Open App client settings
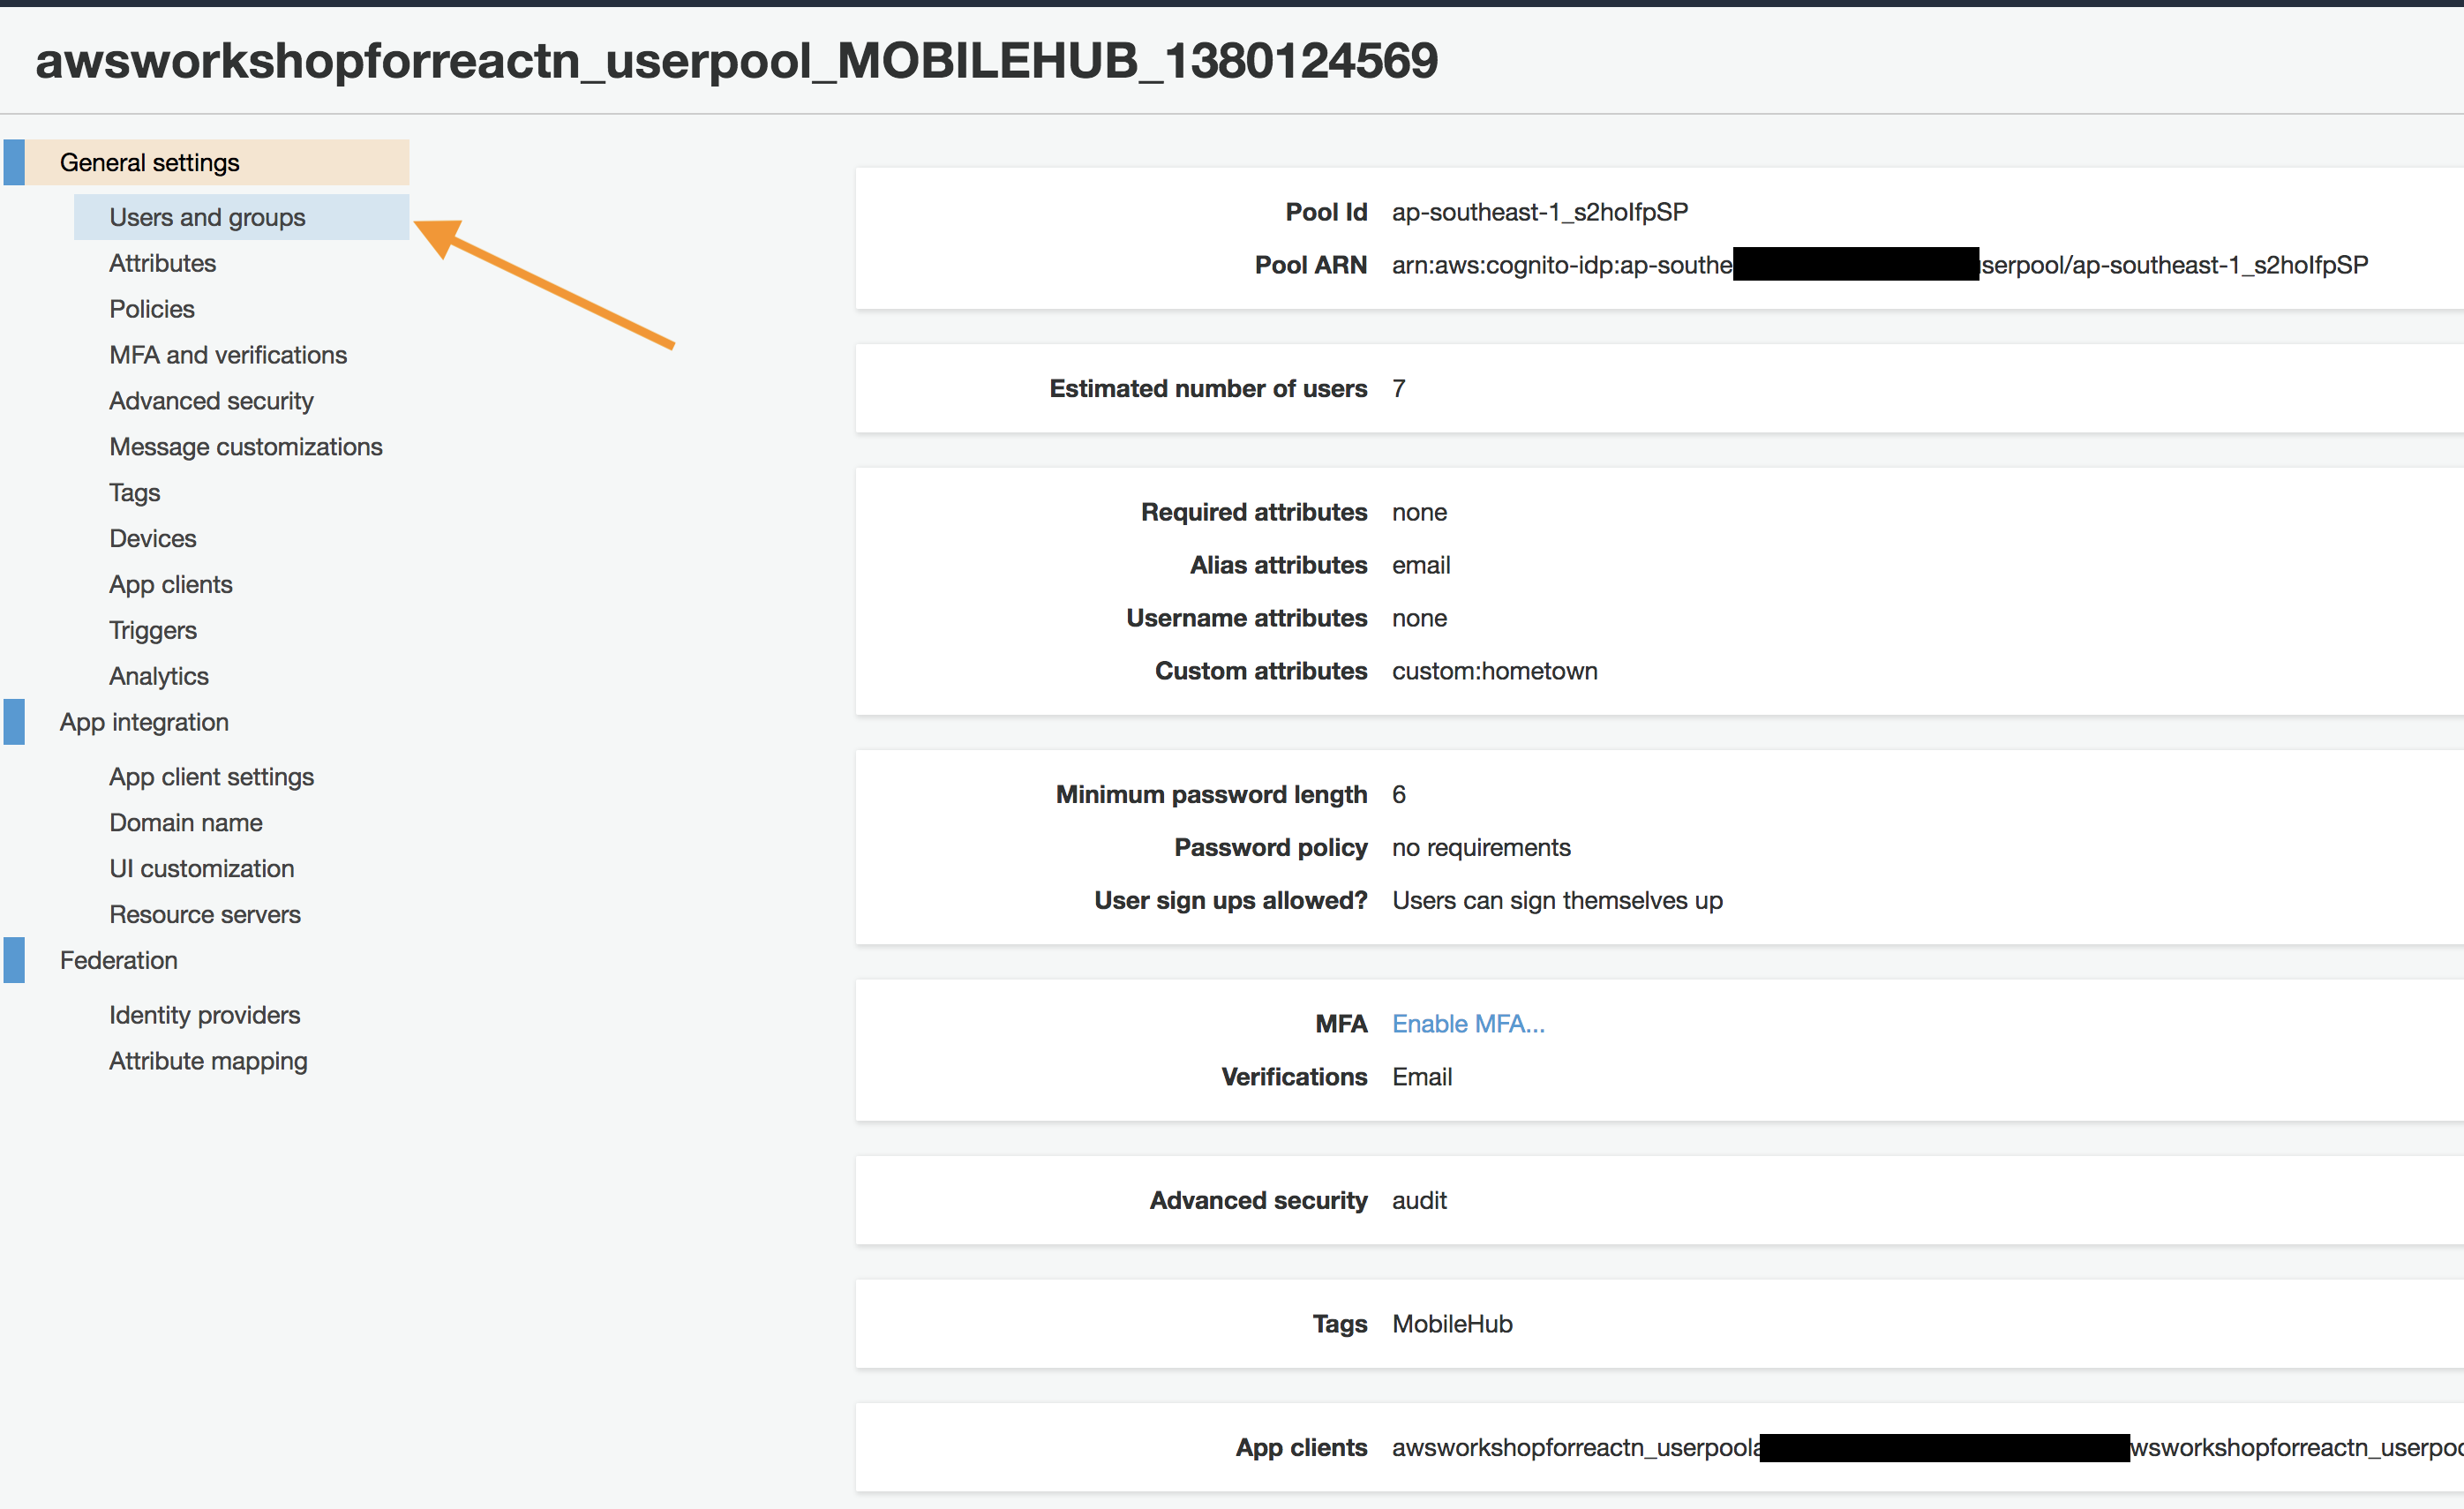 click(x=211, y=777)
